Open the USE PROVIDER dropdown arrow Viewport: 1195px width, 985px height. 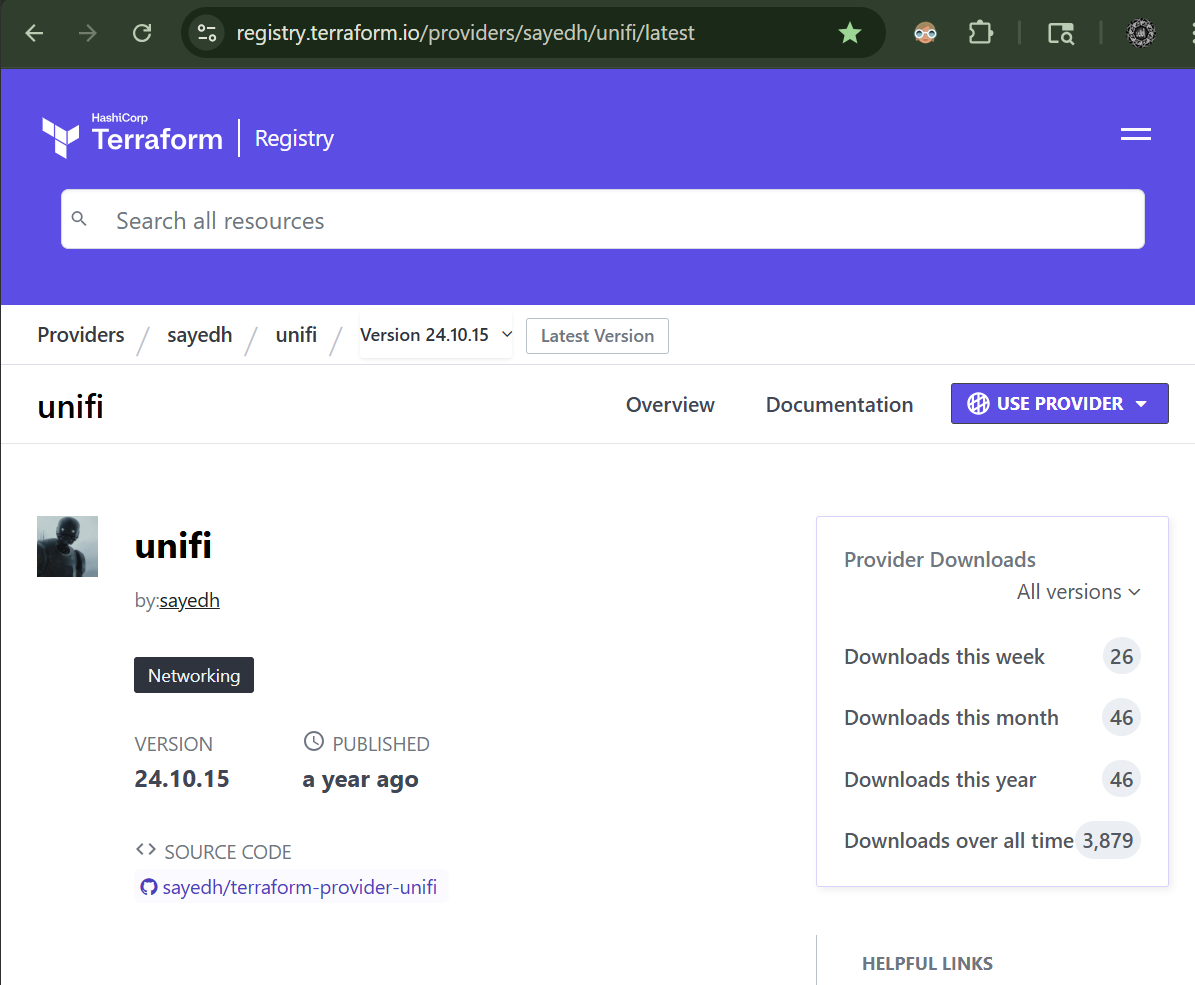click(1140, 403)
